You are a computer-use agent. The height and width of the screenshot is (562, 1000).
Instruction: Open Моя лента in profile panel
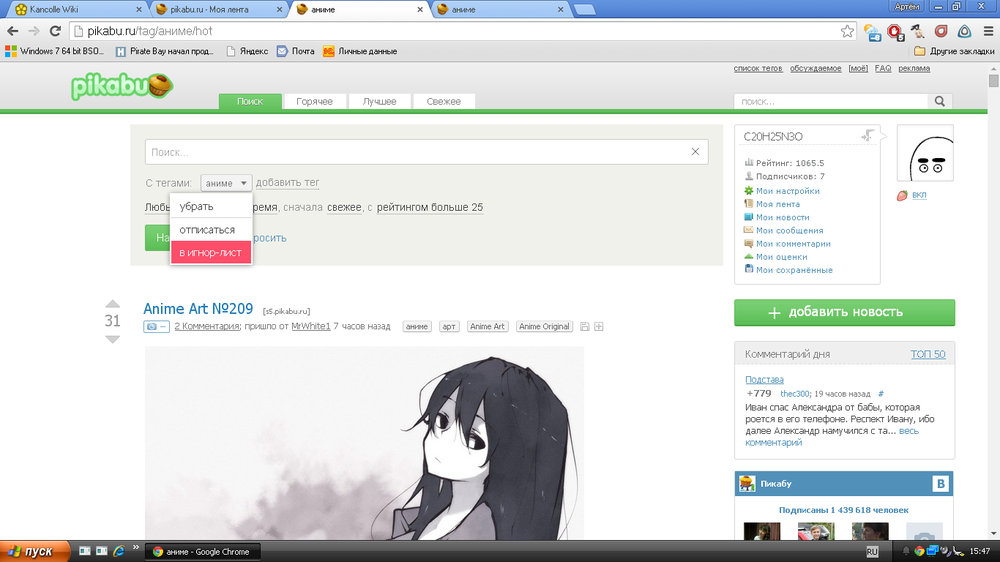(777, 204)
